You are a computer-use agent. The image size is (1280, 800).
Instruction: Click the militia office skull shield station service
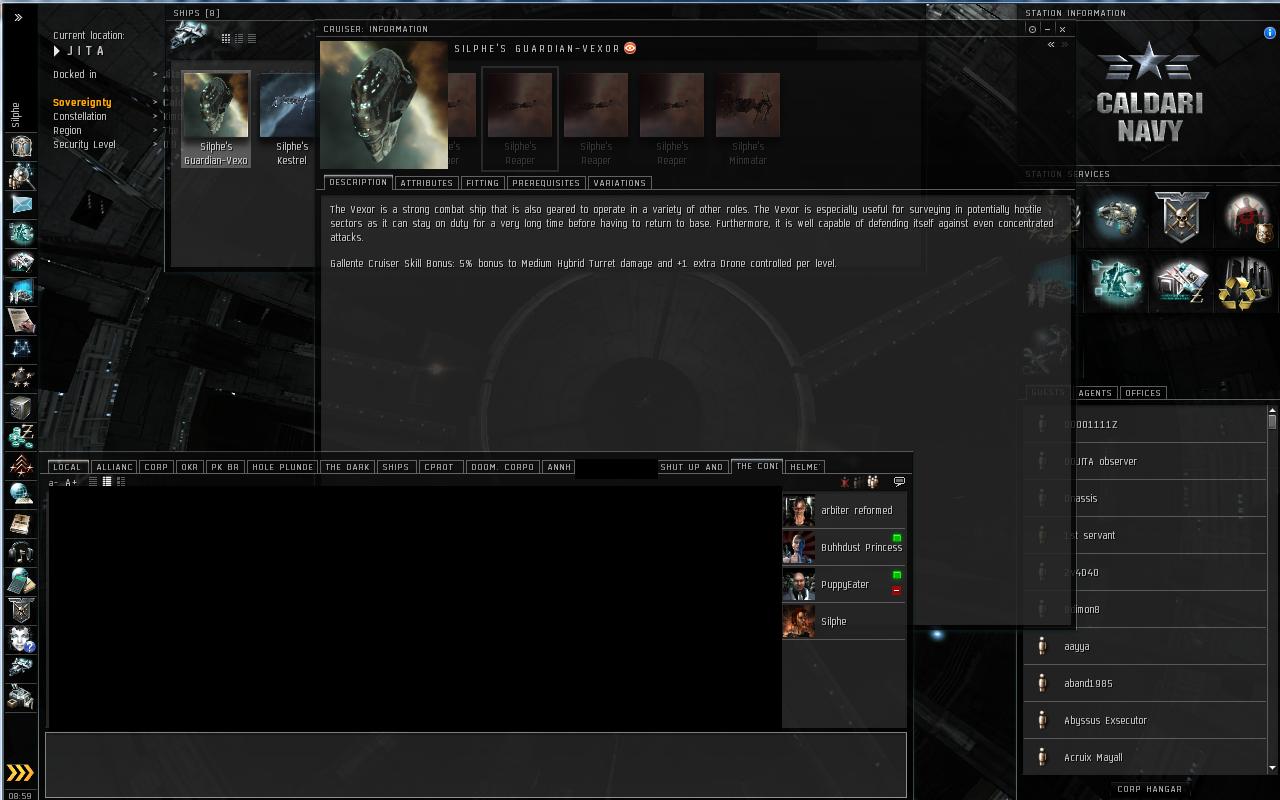pyautogui.click(x=1181, y=217)
